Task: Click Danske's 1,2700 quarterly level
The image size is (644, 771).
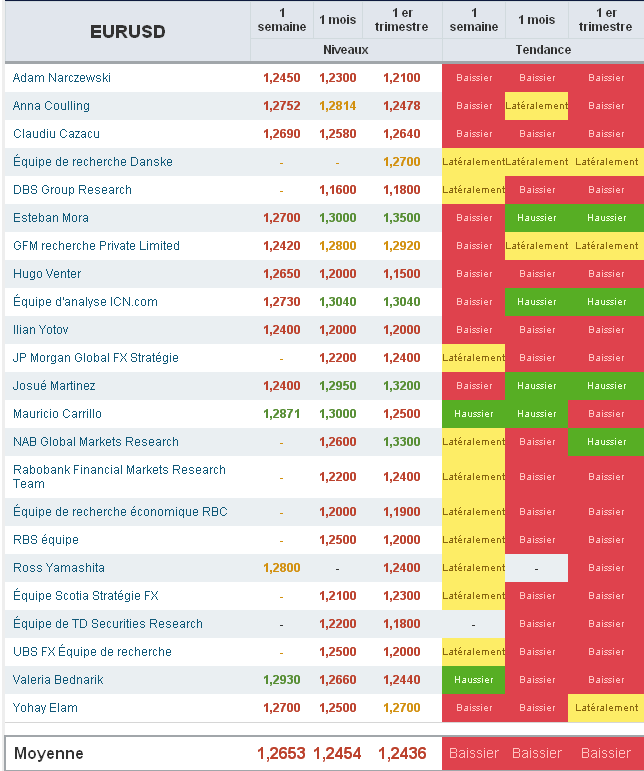Action: 402,162
